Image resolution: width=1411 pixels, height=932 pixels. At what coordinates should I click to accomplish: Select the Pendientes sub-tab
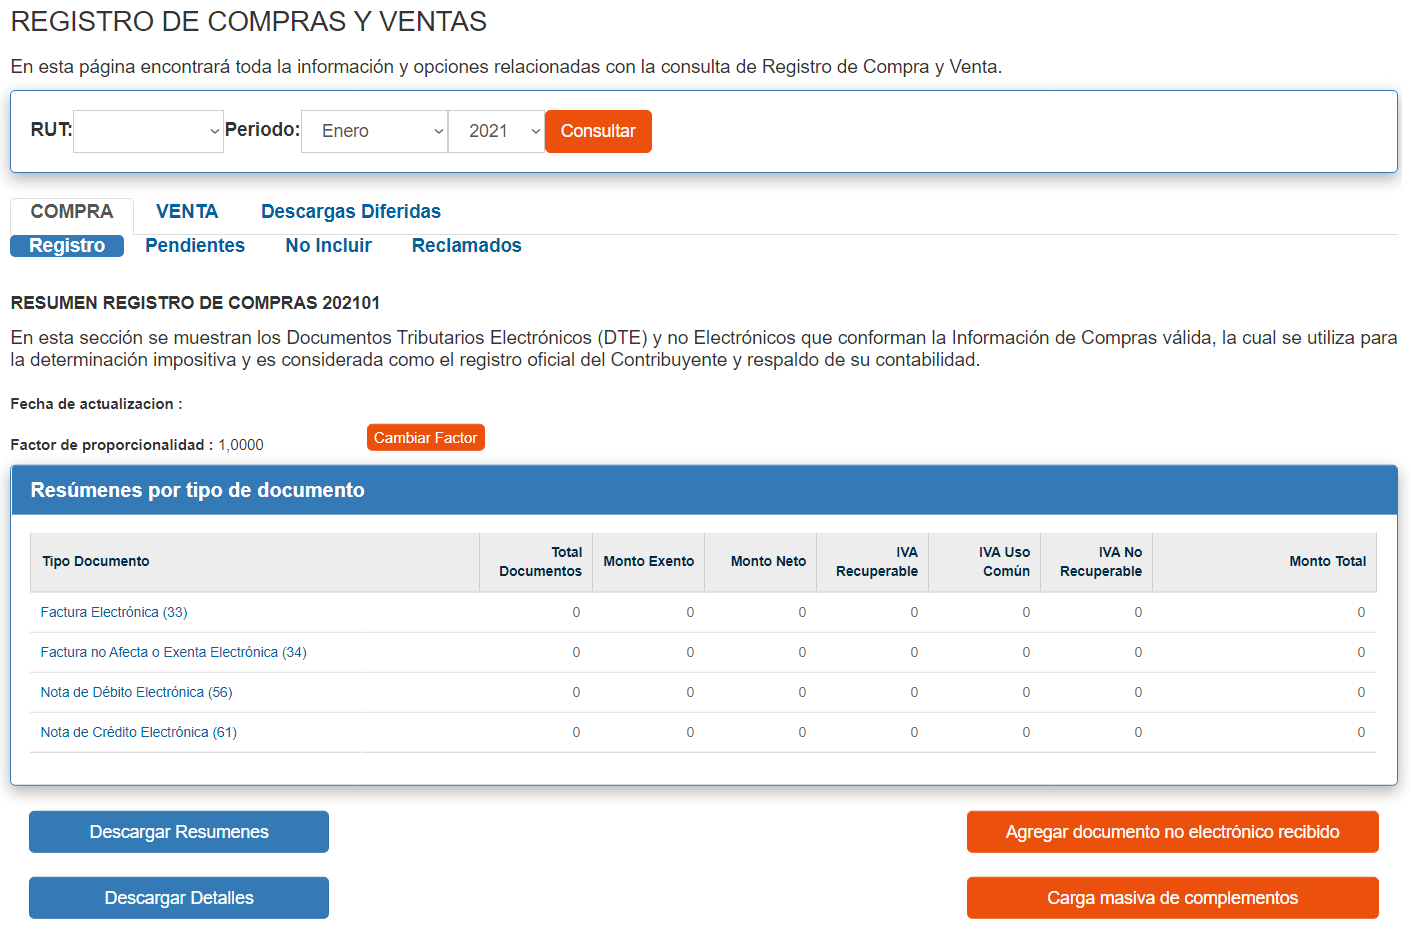click(195, 245)
